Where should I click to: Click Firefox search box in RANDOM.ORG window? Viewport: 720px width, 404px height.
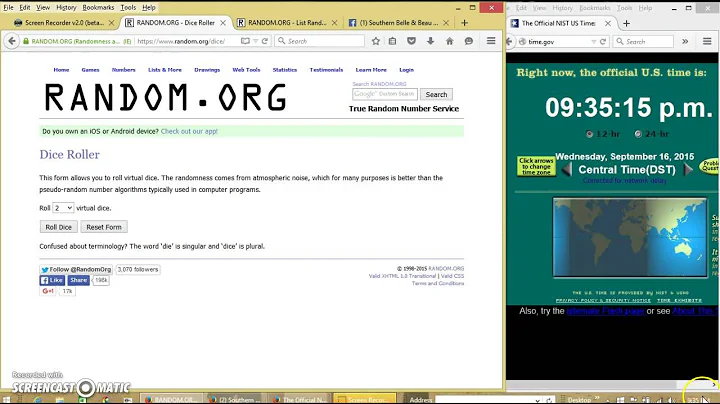click(320, 41)
